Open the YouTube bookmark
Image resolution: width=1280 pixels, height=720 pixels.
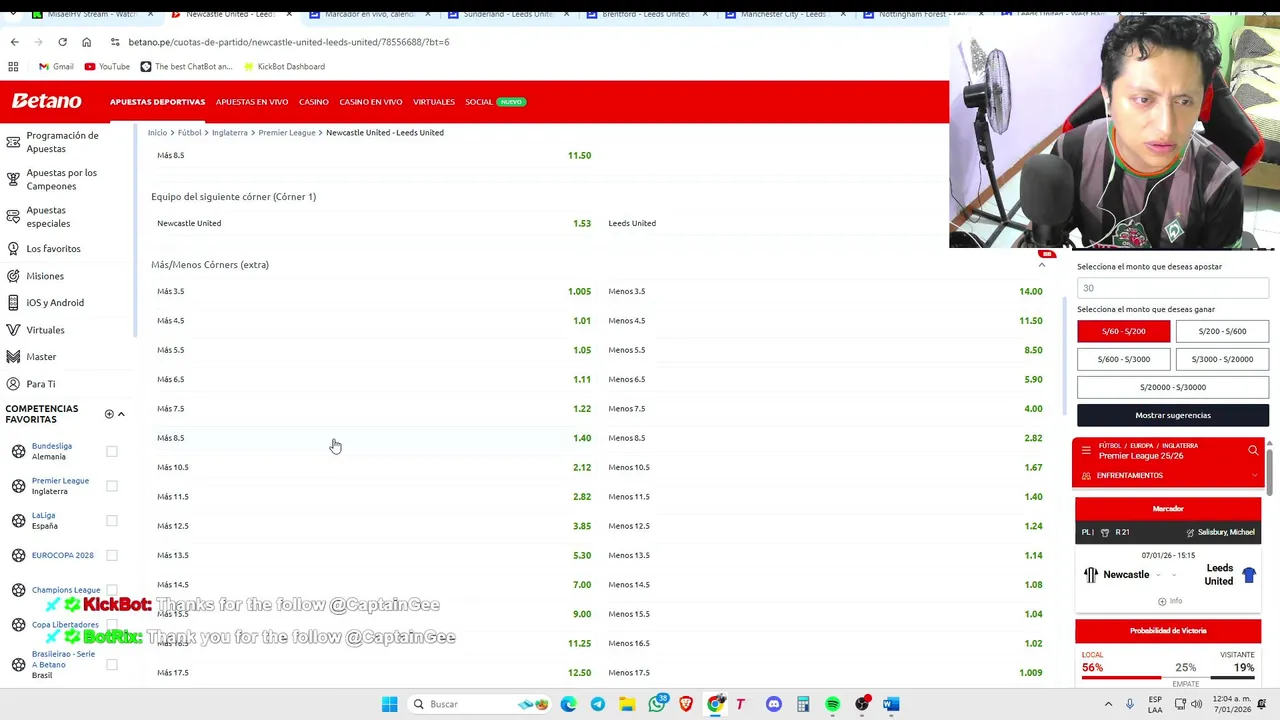[x=107, y=66]
